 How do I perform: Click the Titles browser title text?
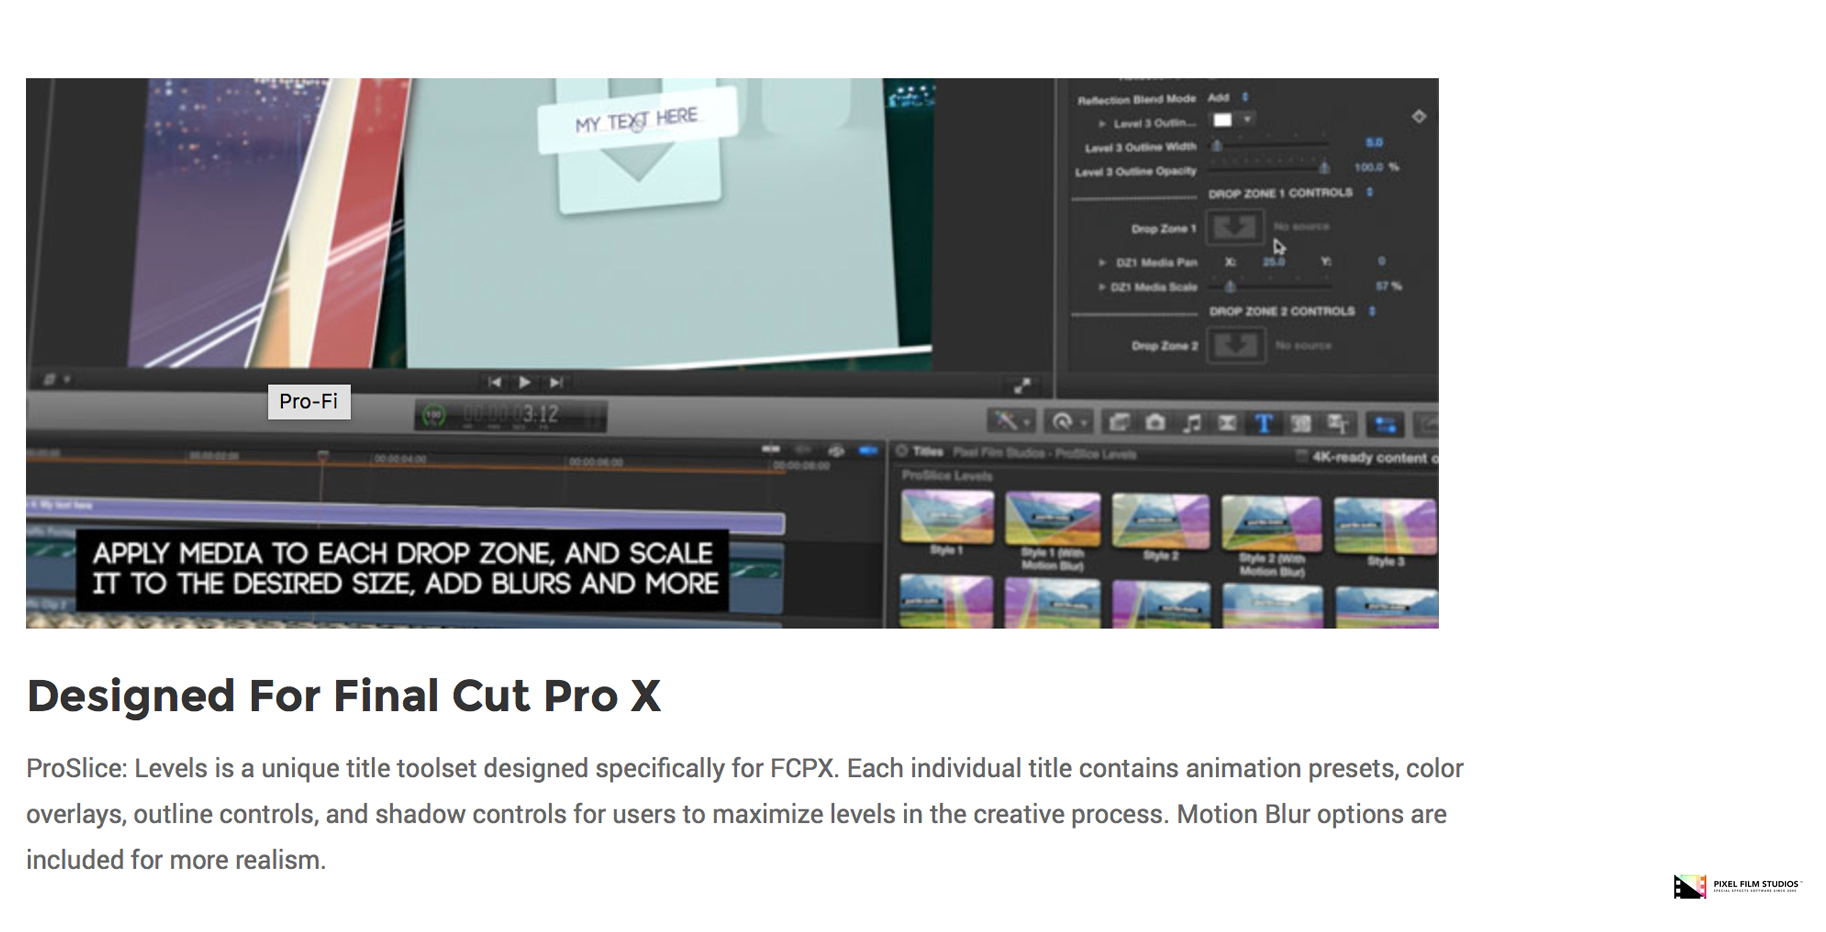click(928, 452)
